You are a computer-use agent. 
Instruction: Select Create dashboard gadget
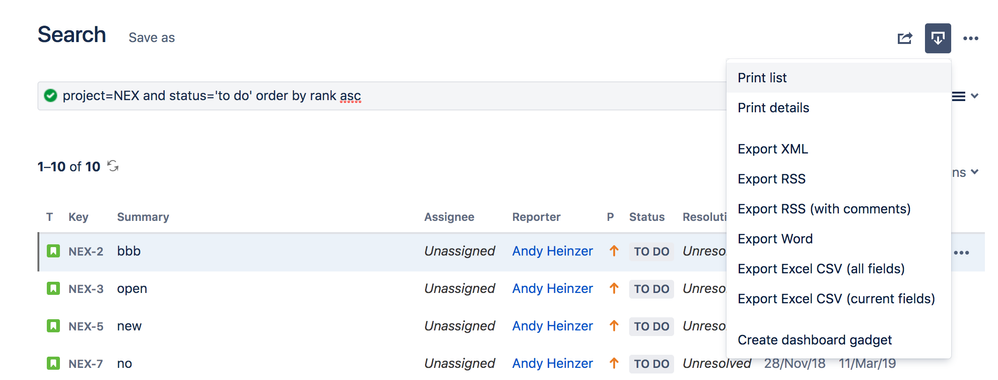coord(838,340)
